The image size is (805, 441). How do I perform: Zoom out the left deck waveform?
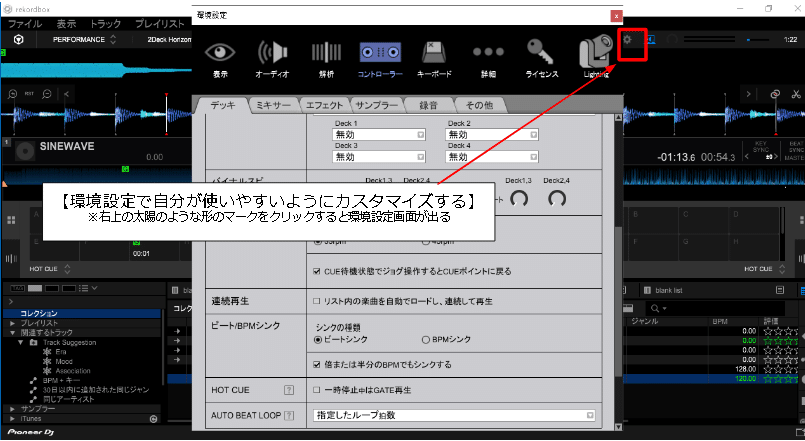point(47,94)
